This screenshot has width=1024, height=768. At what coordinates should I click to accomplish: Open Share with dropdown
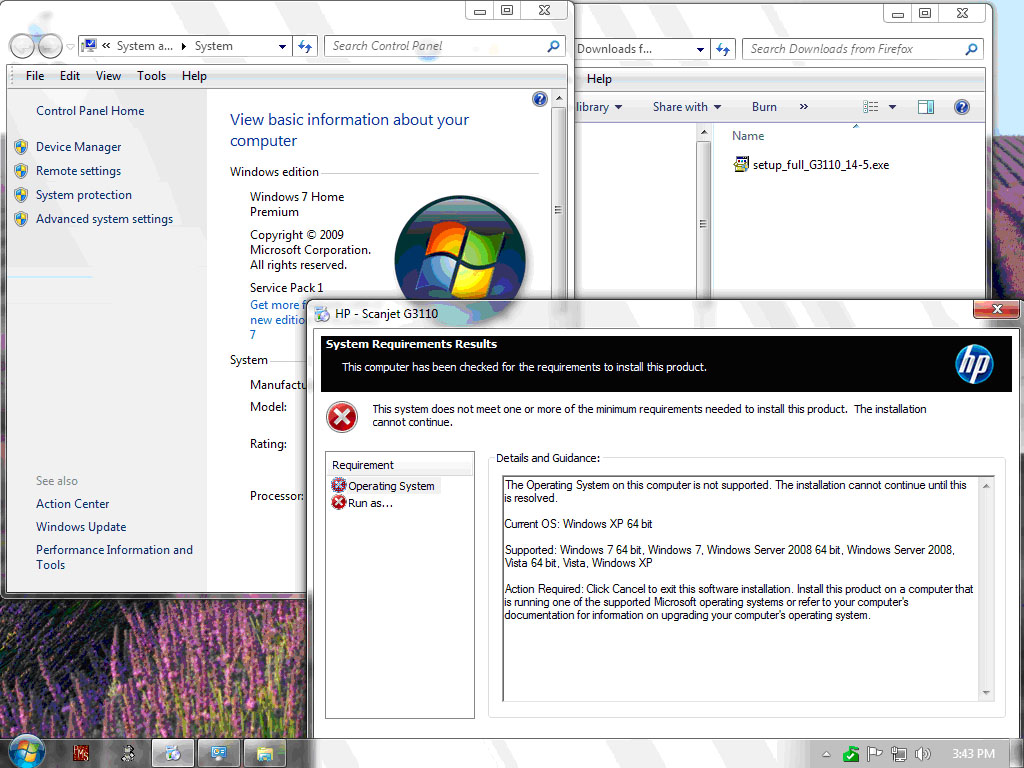coord(686,107)
